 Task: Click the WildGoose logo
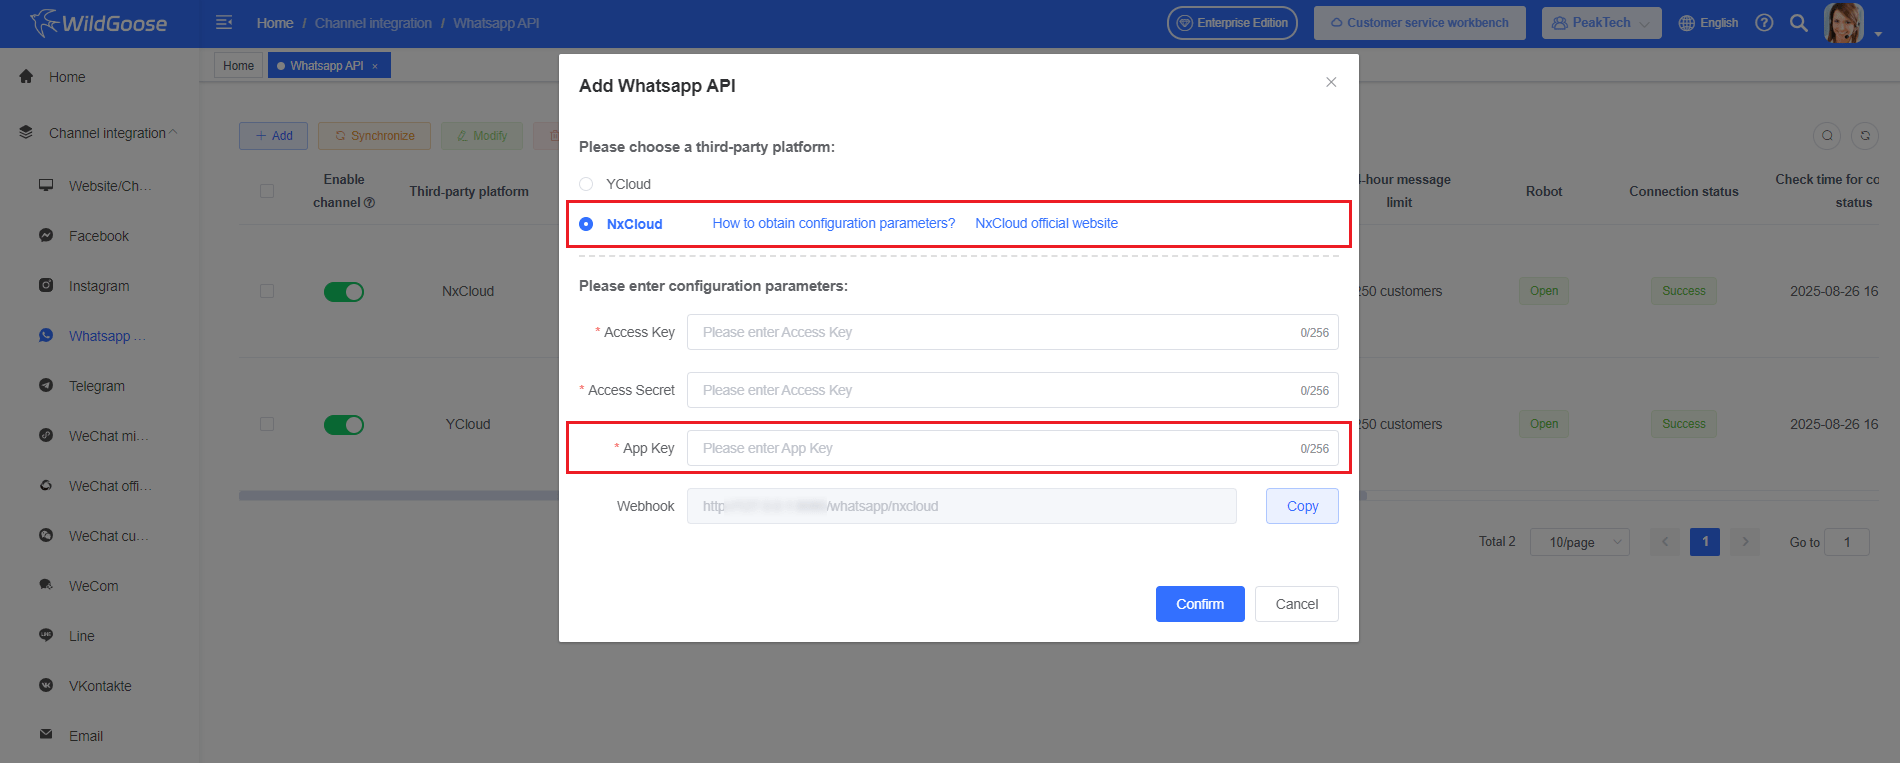98,23
